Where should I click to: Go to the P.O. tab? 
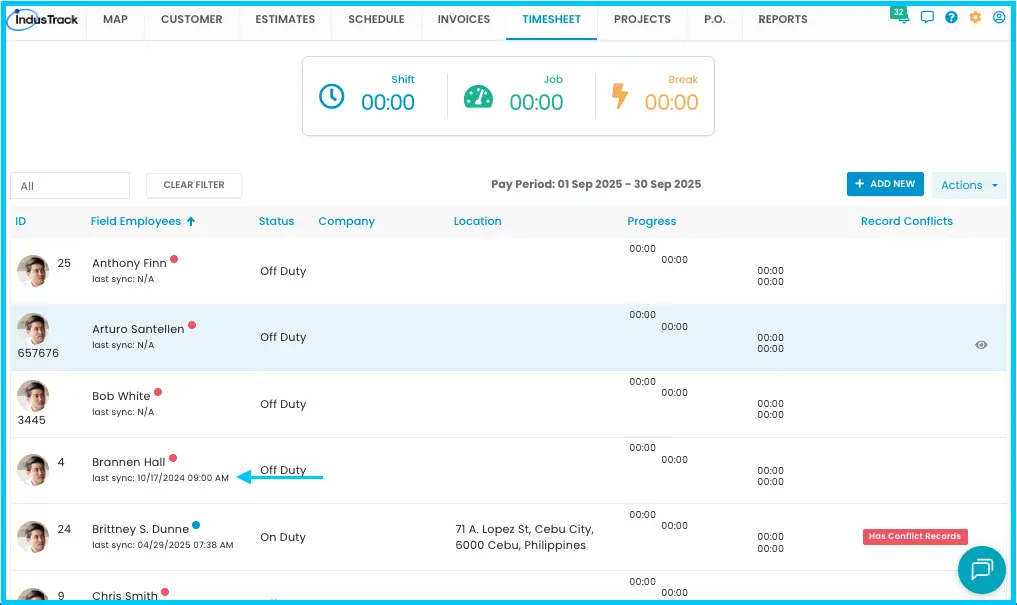pyautogui.click(x=715, y=19)
